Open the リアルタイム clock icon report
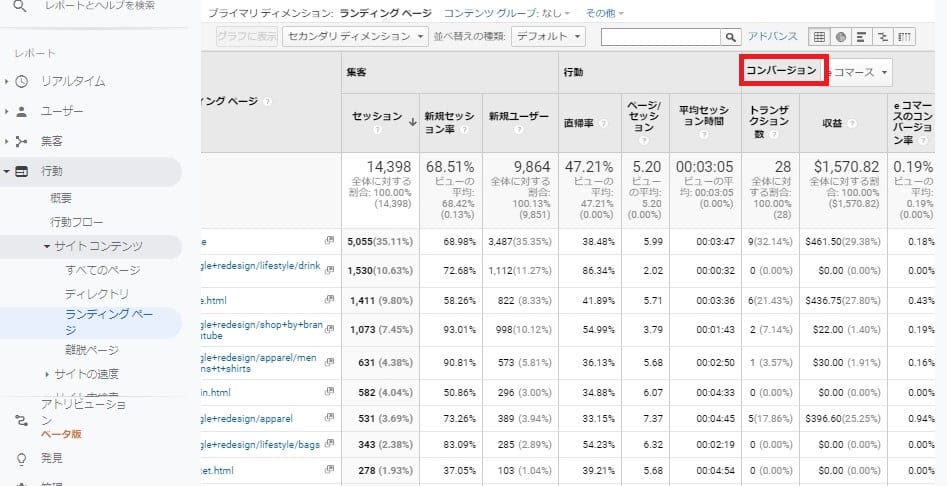Screen dimensions: 947x486 point(22,81)
